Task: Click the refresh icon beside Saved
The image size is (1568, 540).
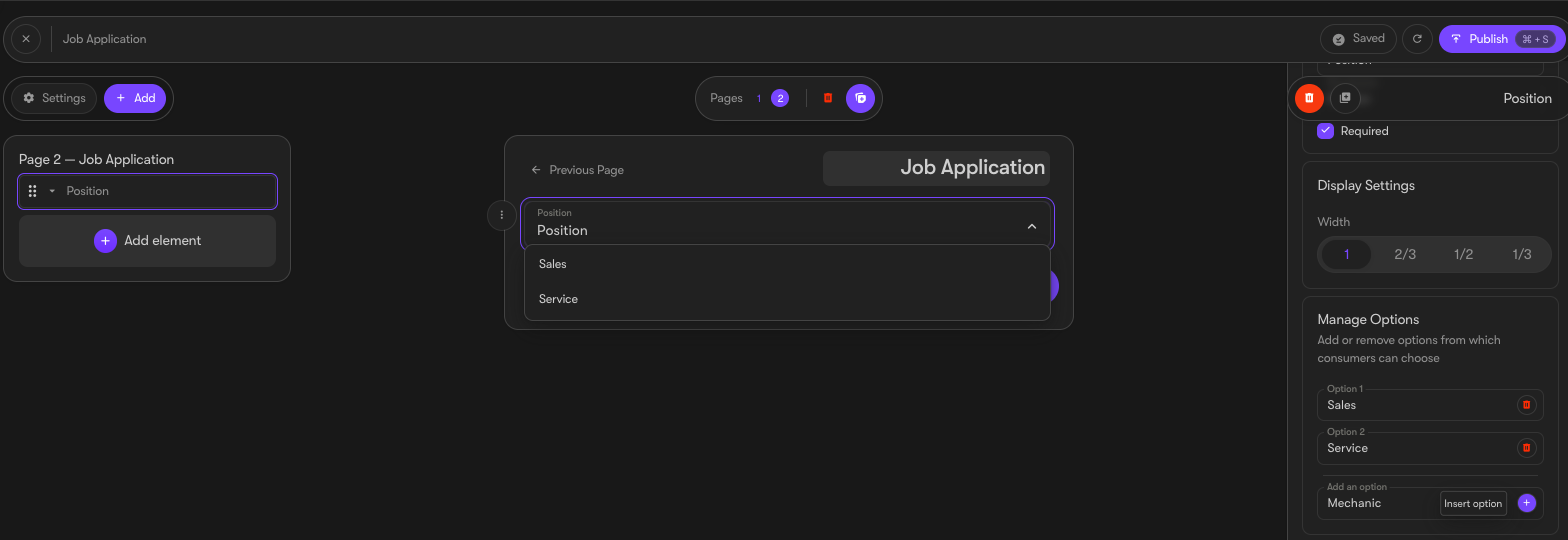Action: coord(1417,39)
